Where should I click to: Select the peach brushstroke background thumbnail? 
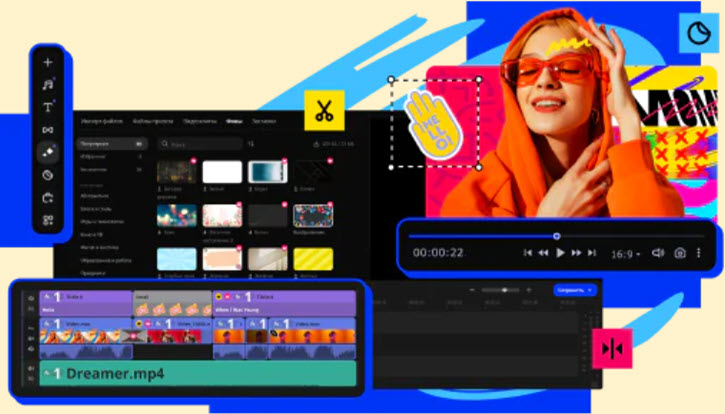coord(222,259)
